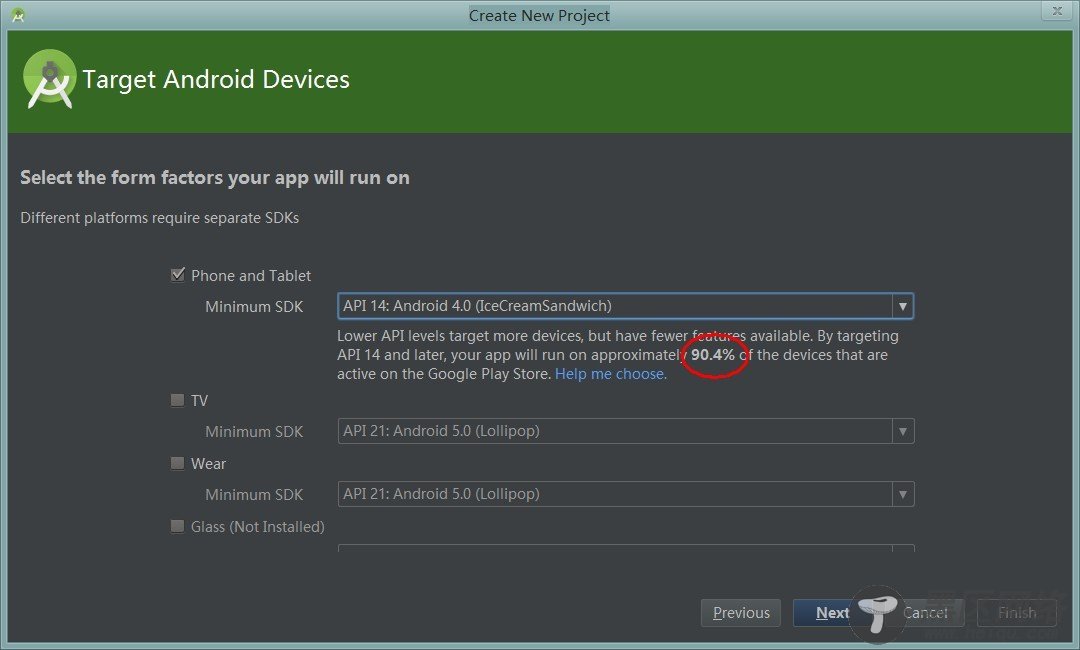
Task: Click the 'Glass (Not Installed)' label
Action: pyautogui.click(x=258, y=527)
